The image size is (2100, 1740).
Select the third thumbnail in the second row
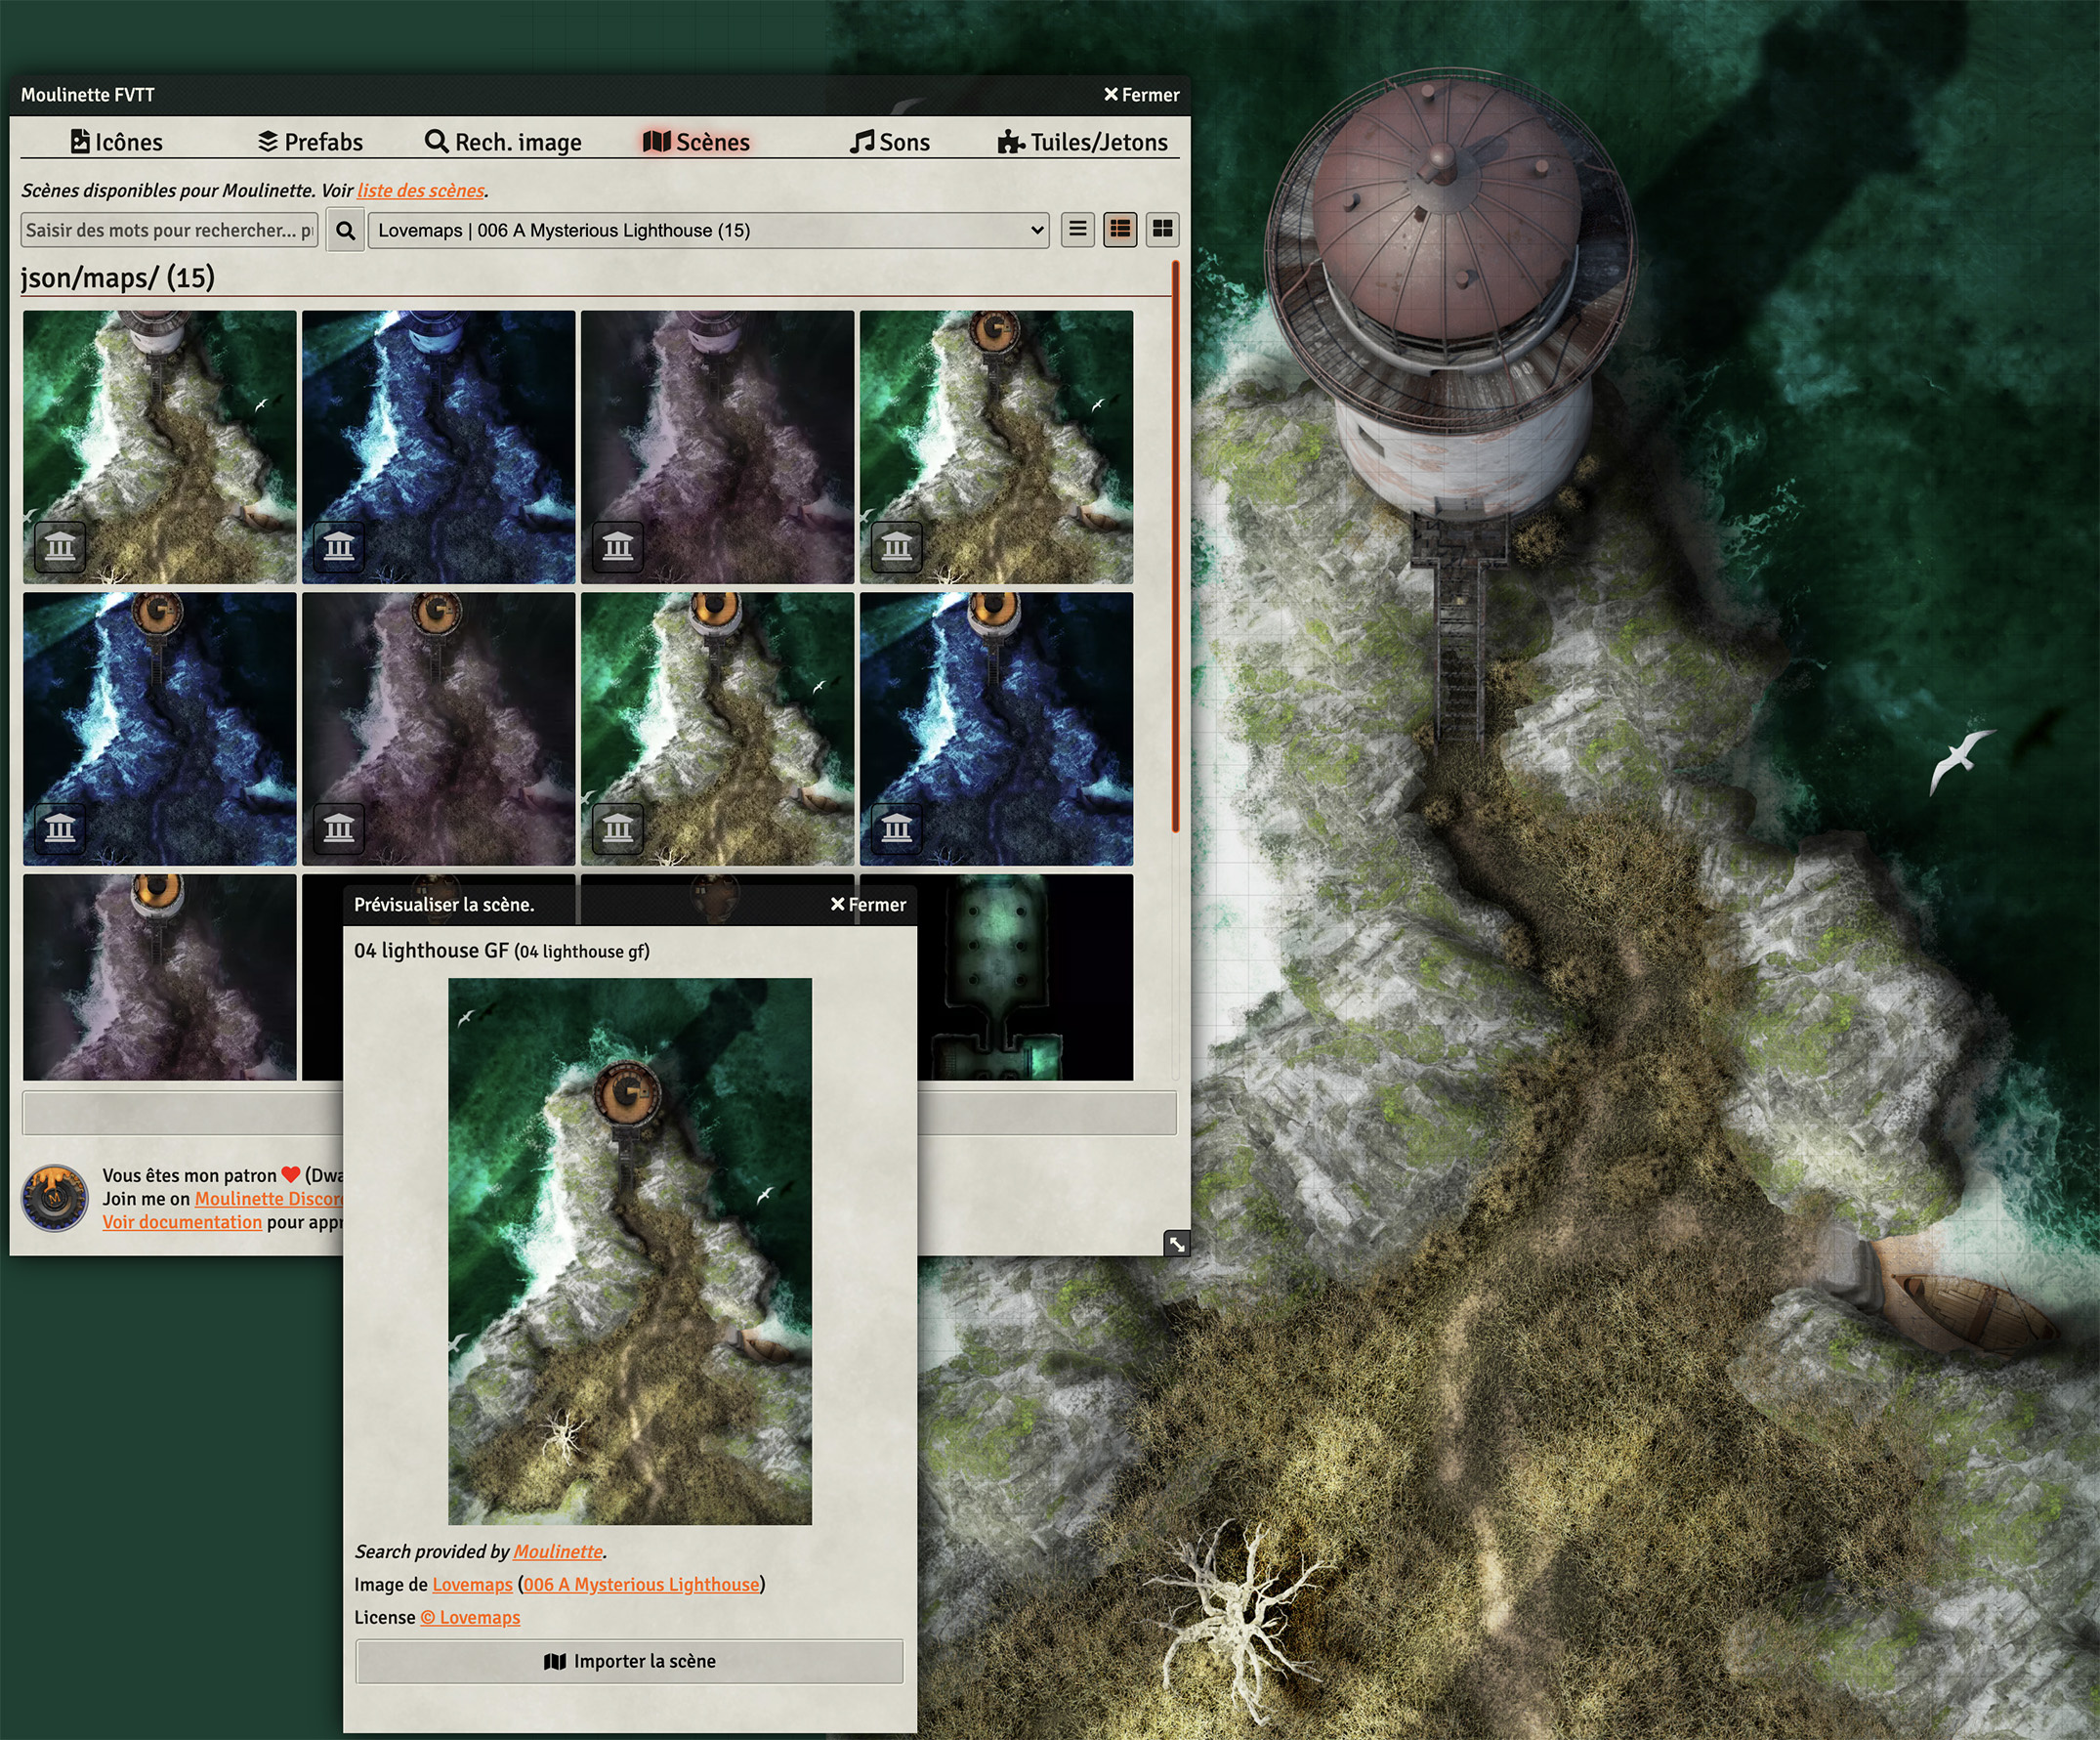click(718, 728)
